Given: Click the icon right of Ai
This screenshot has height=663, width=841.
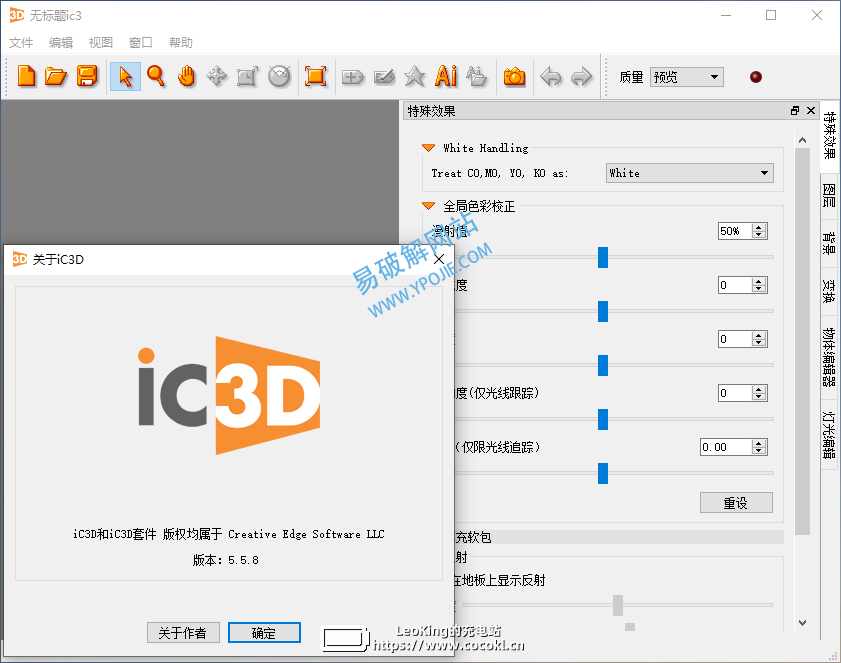Looking at the screenshot, I should coord(476,76).
